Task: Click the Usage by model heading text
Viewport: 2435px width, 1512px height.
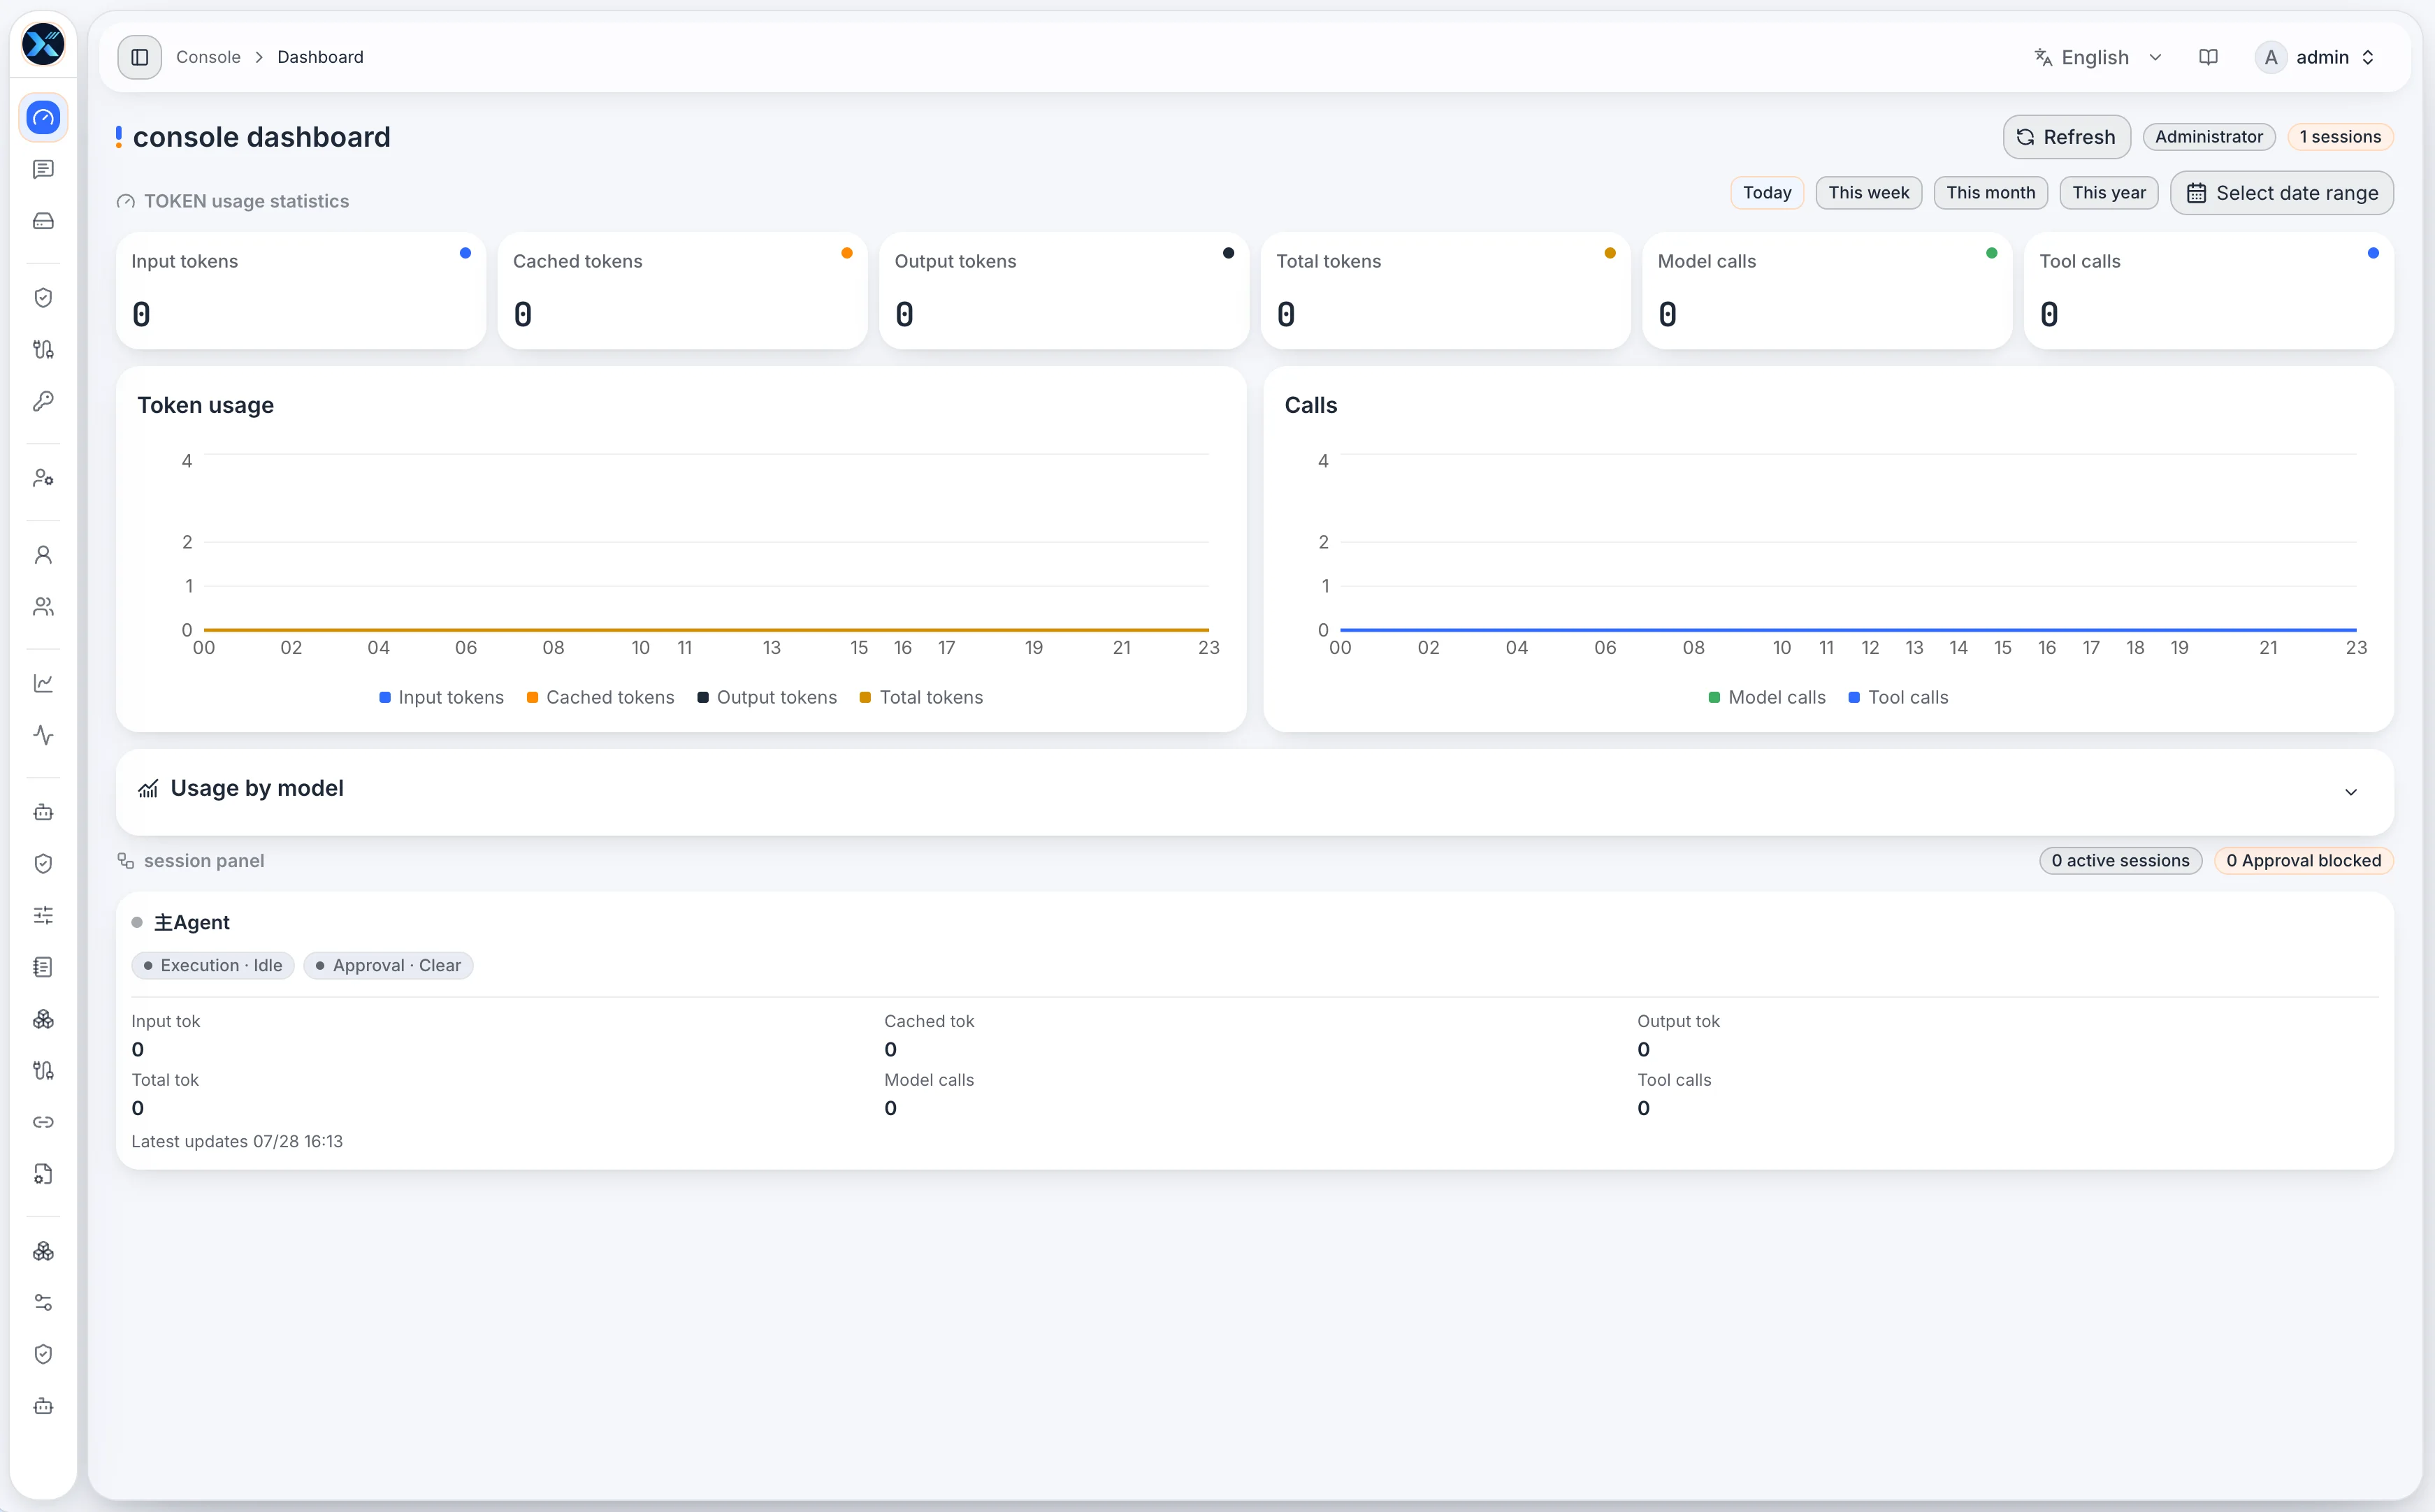Action: 257,789
